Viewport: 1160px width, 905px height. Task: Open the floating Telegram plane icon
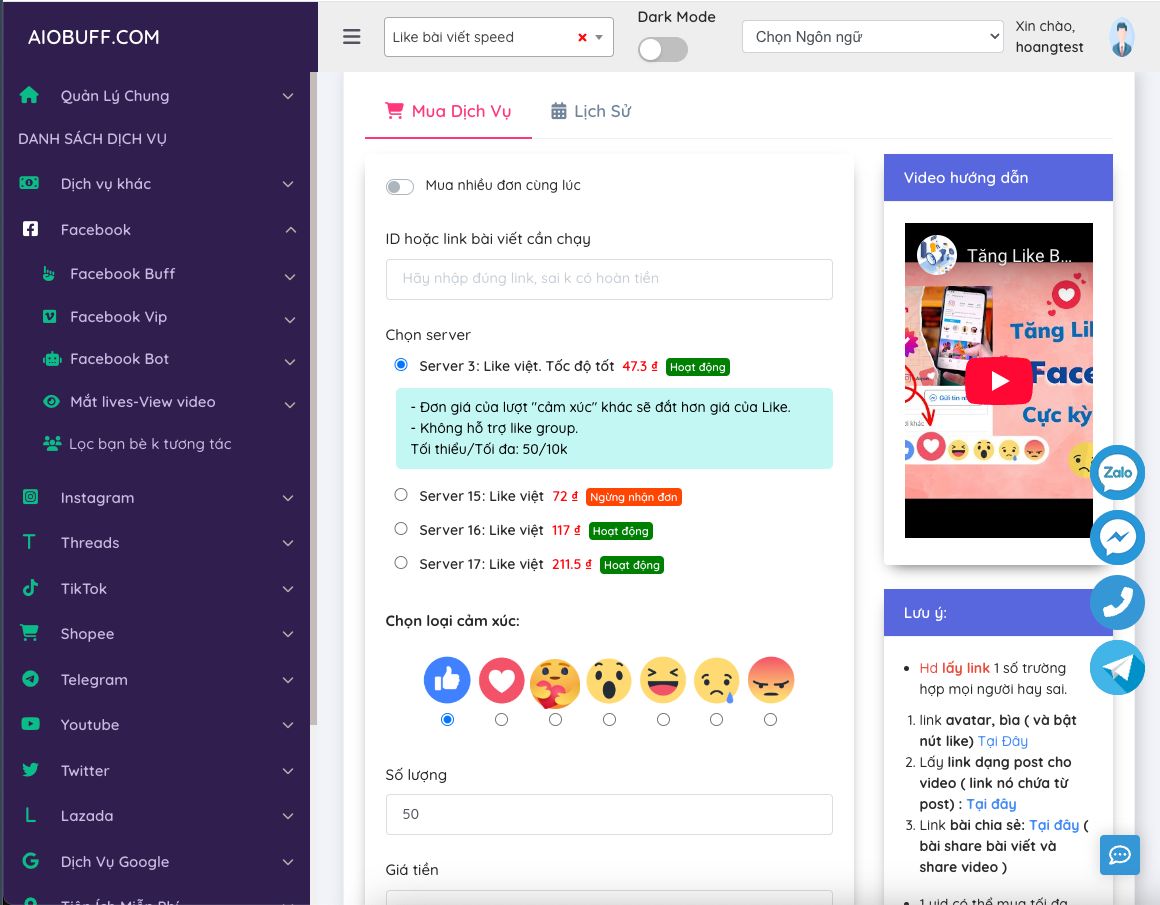pyautogui.click(x=1117, y=667)
